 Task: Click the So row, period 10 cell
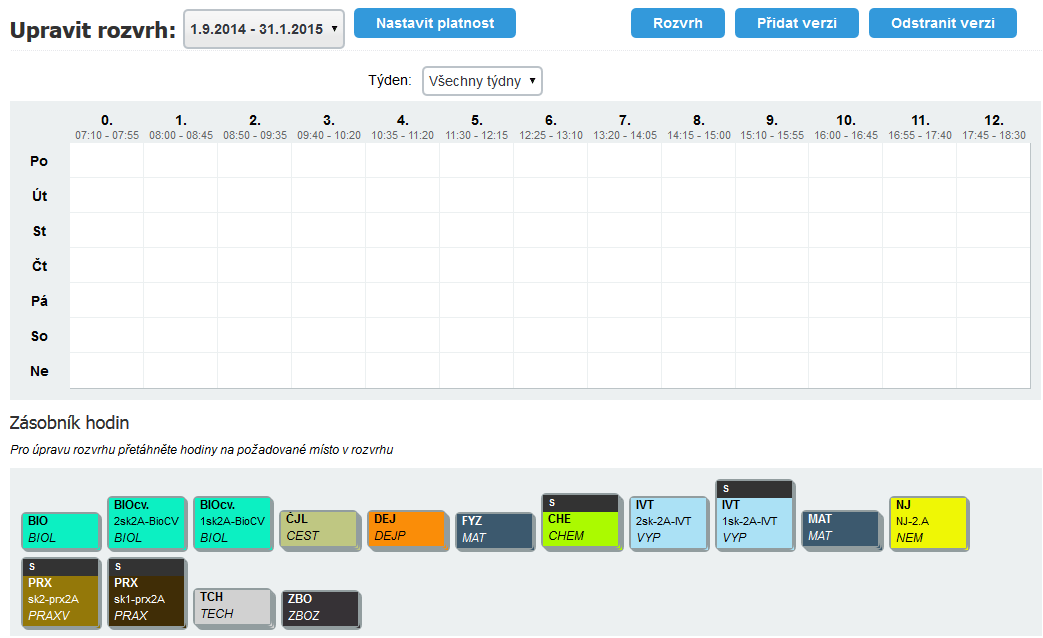point(845,335)
